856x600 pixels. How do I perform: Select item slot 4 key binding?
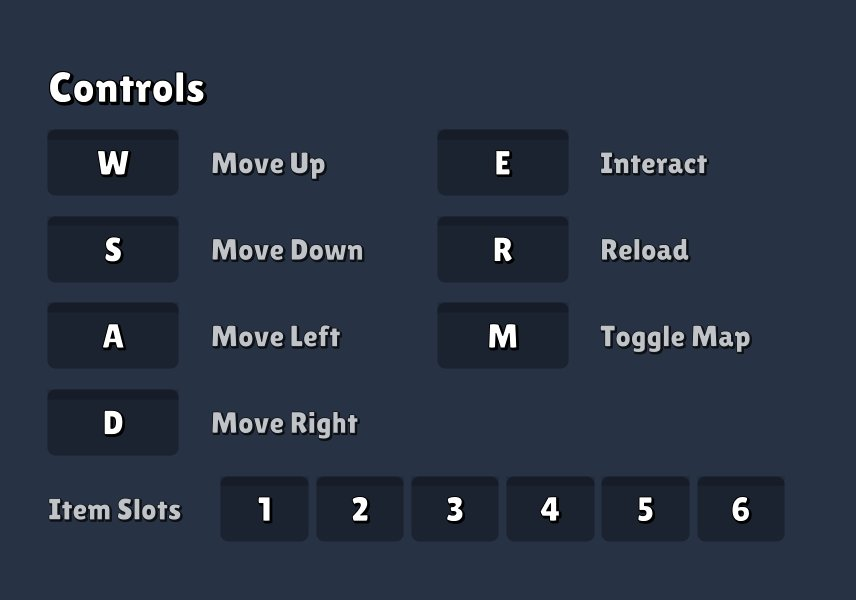(550, 509)
